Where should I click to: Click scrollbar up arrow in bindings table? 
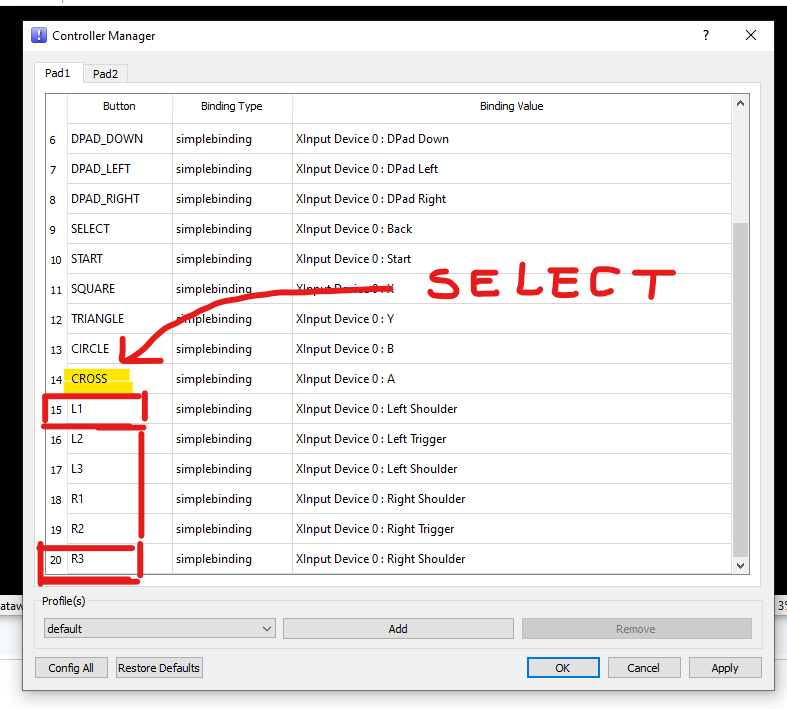[x=741, y=103]
